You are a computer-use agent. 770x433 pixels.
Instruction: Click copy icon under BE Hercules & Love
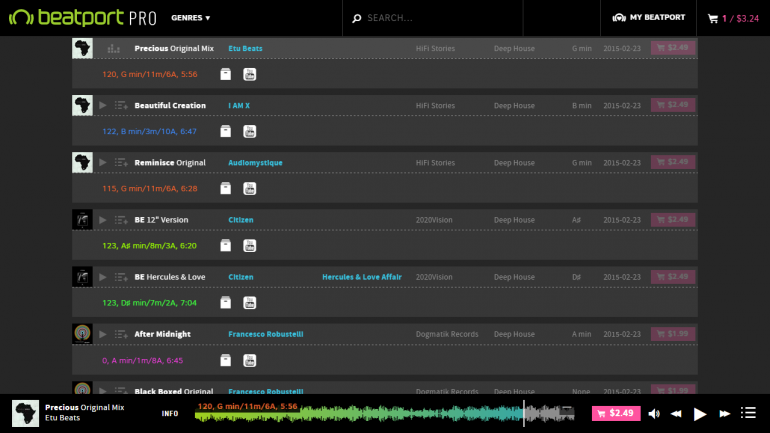225,302
